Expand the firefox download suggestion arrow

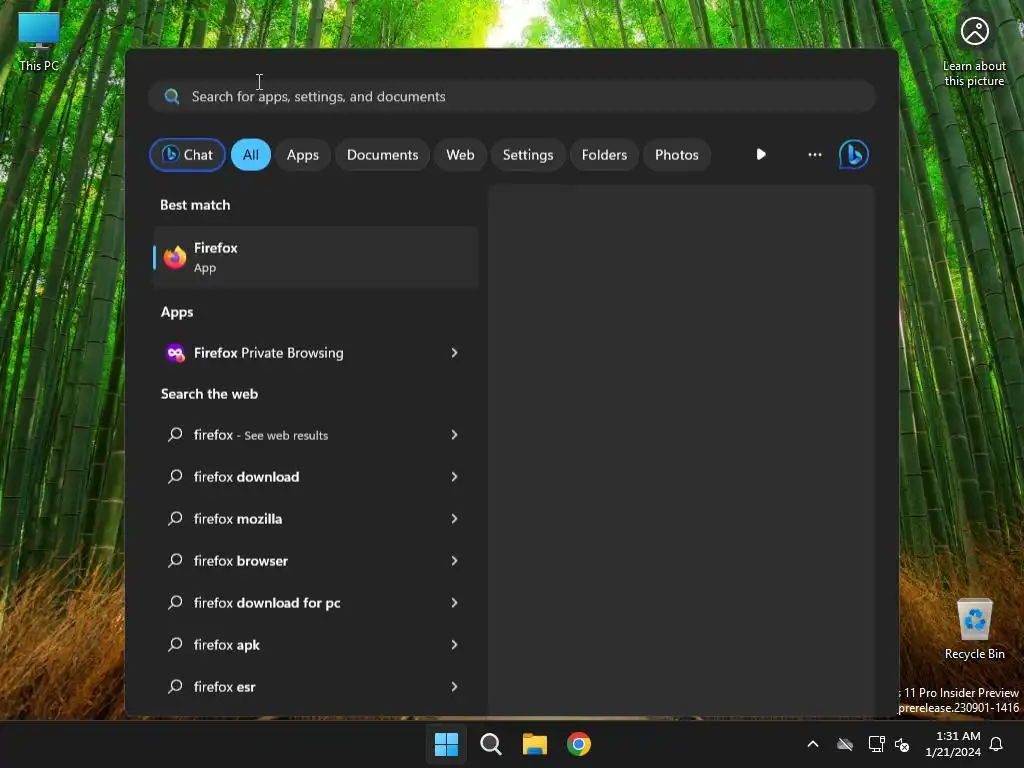coord(455,477)
